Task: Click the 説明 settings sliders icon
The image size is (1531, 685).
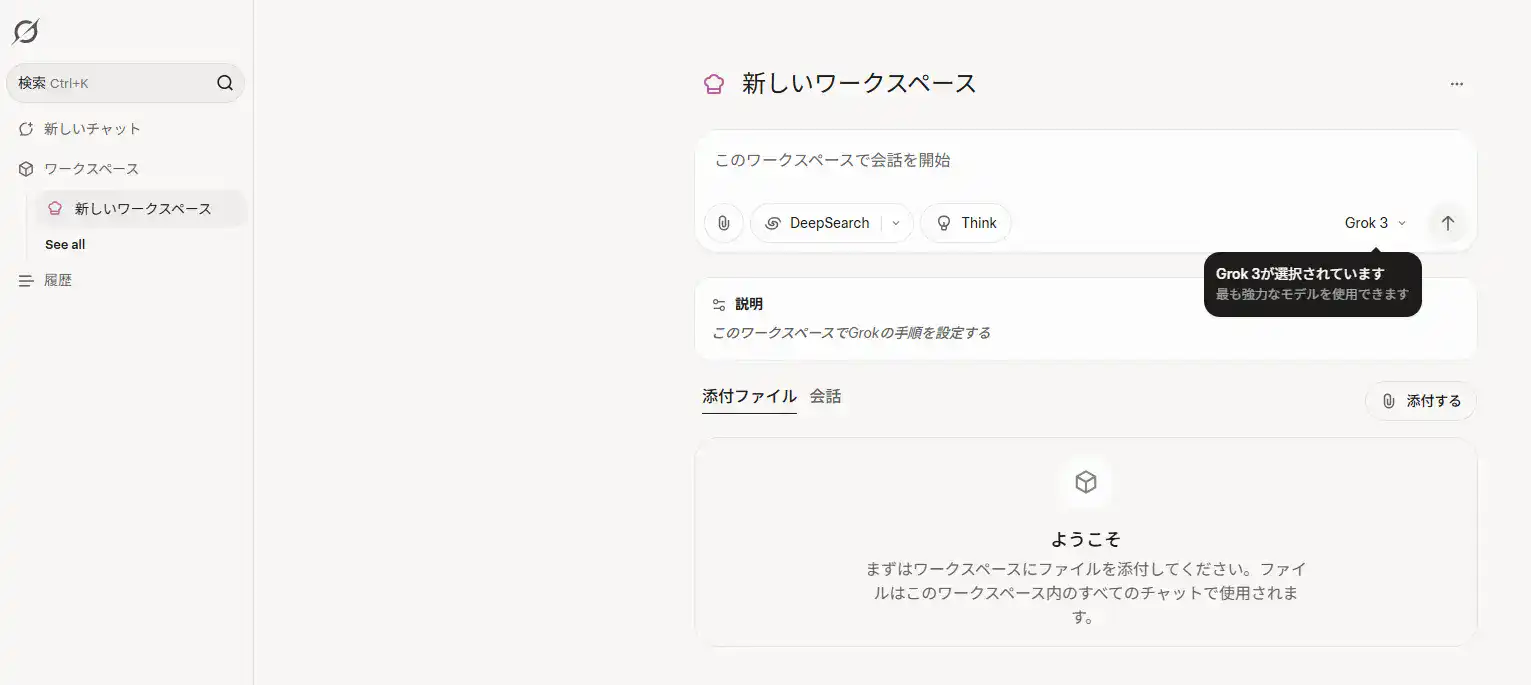Action: point(719,304)
